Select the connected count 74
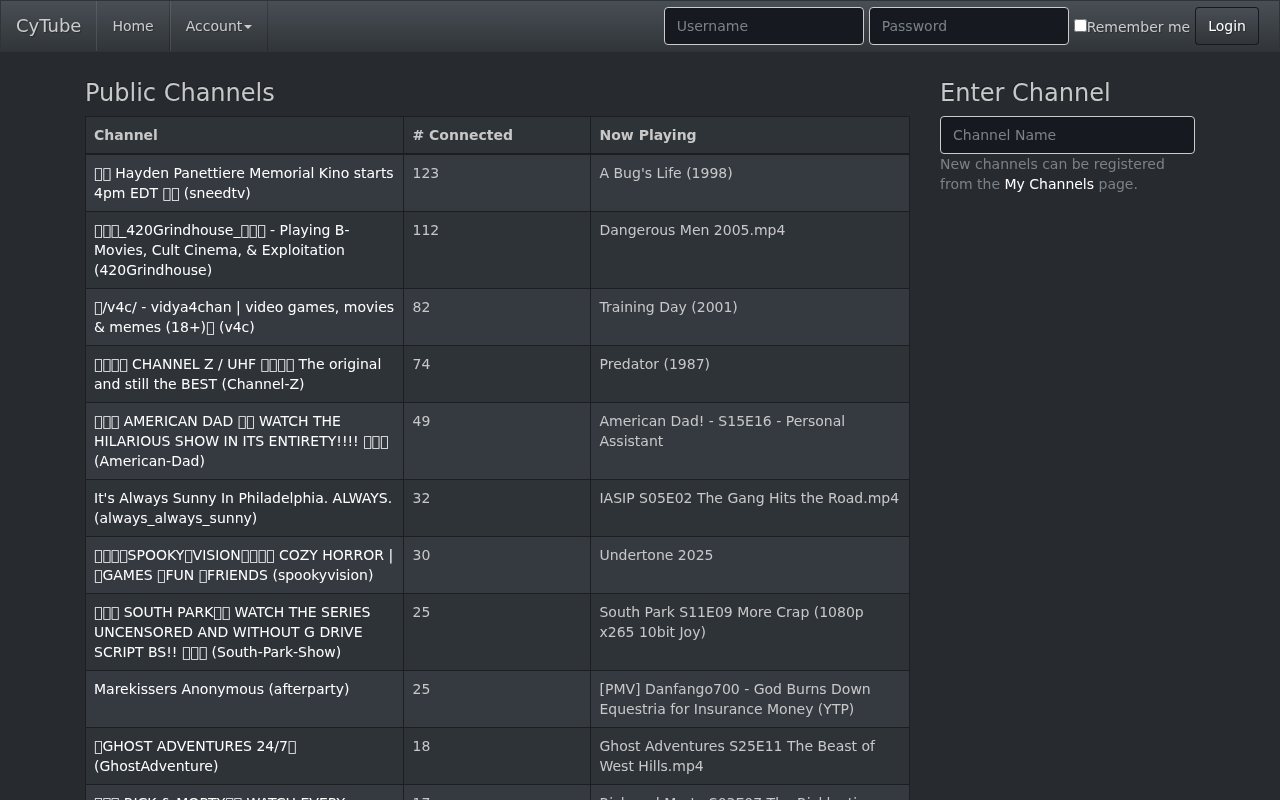 pos(421,364)
